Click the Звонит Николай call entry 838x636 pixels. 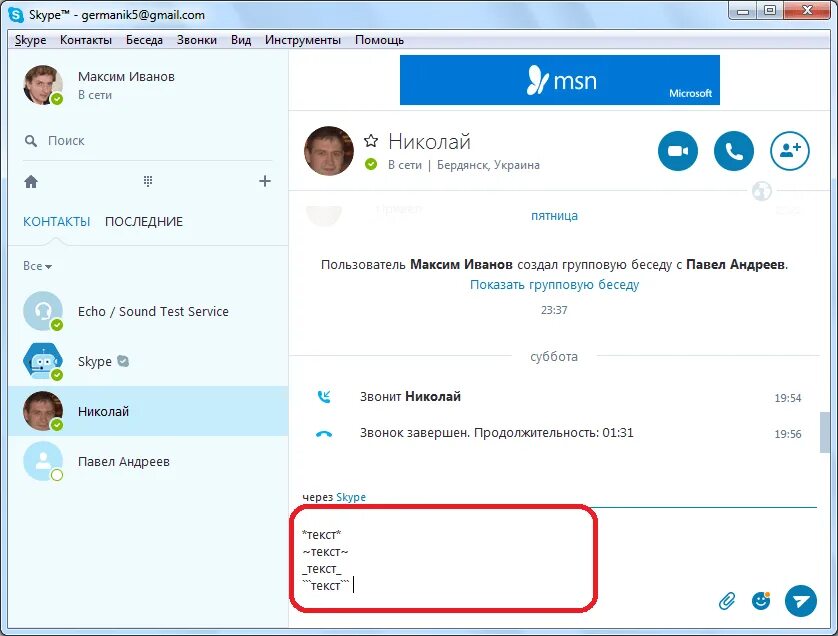410,397
